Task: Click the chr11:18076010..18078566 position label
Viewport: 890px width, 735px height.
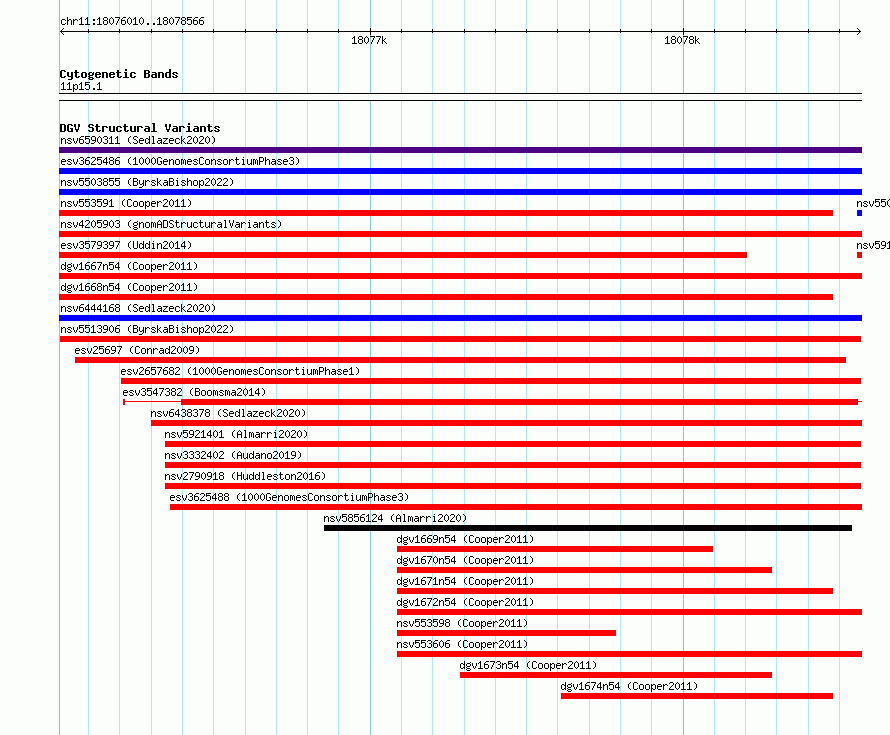Action: 132,21
